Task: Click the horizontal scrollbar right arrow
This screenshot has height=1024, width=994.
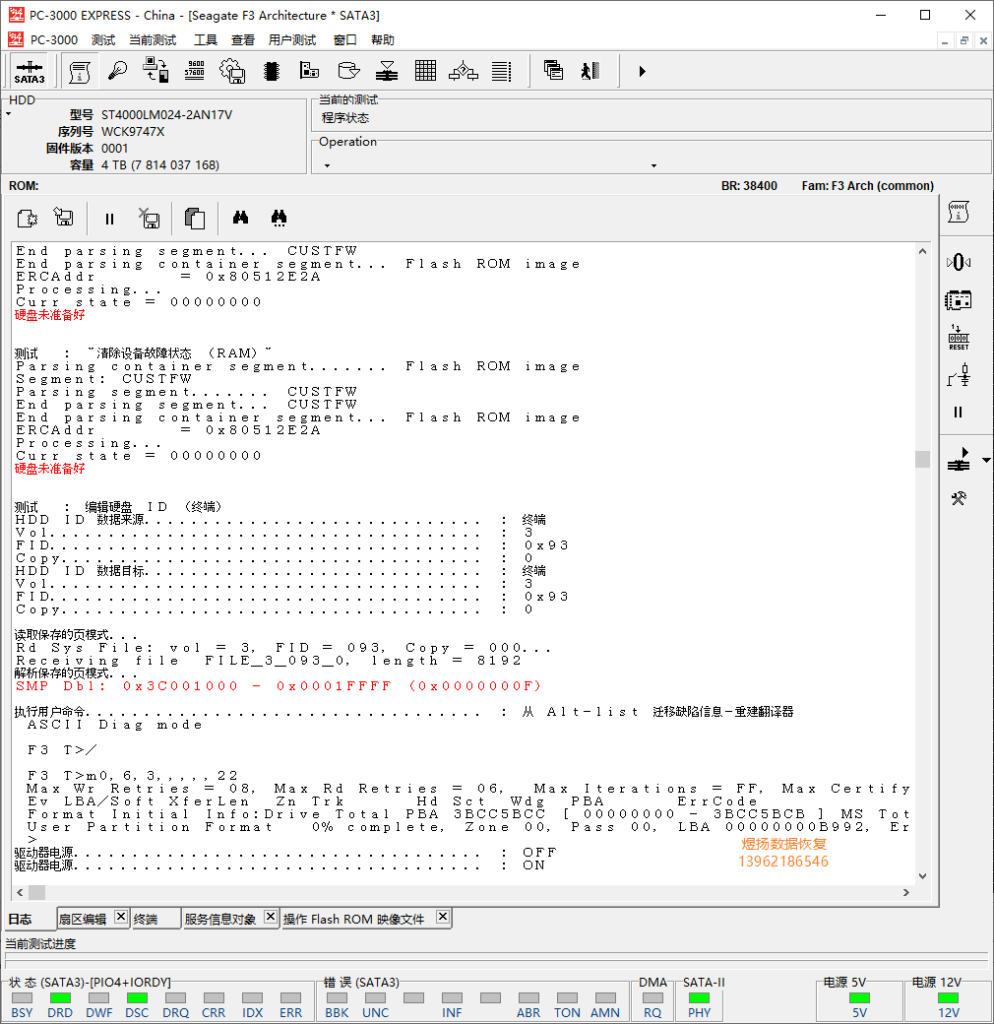Action: [x=906, y=892]
